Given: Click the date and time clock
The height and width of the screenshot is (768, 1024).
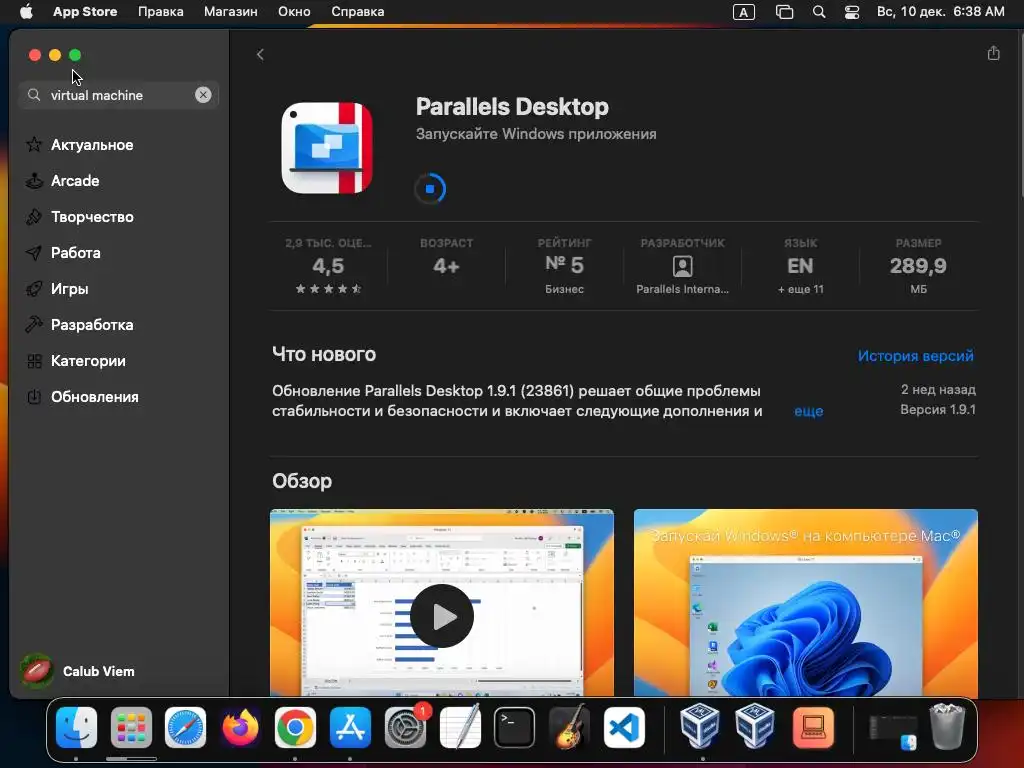Looking at the screenshot, I should (x=940, y=12).
